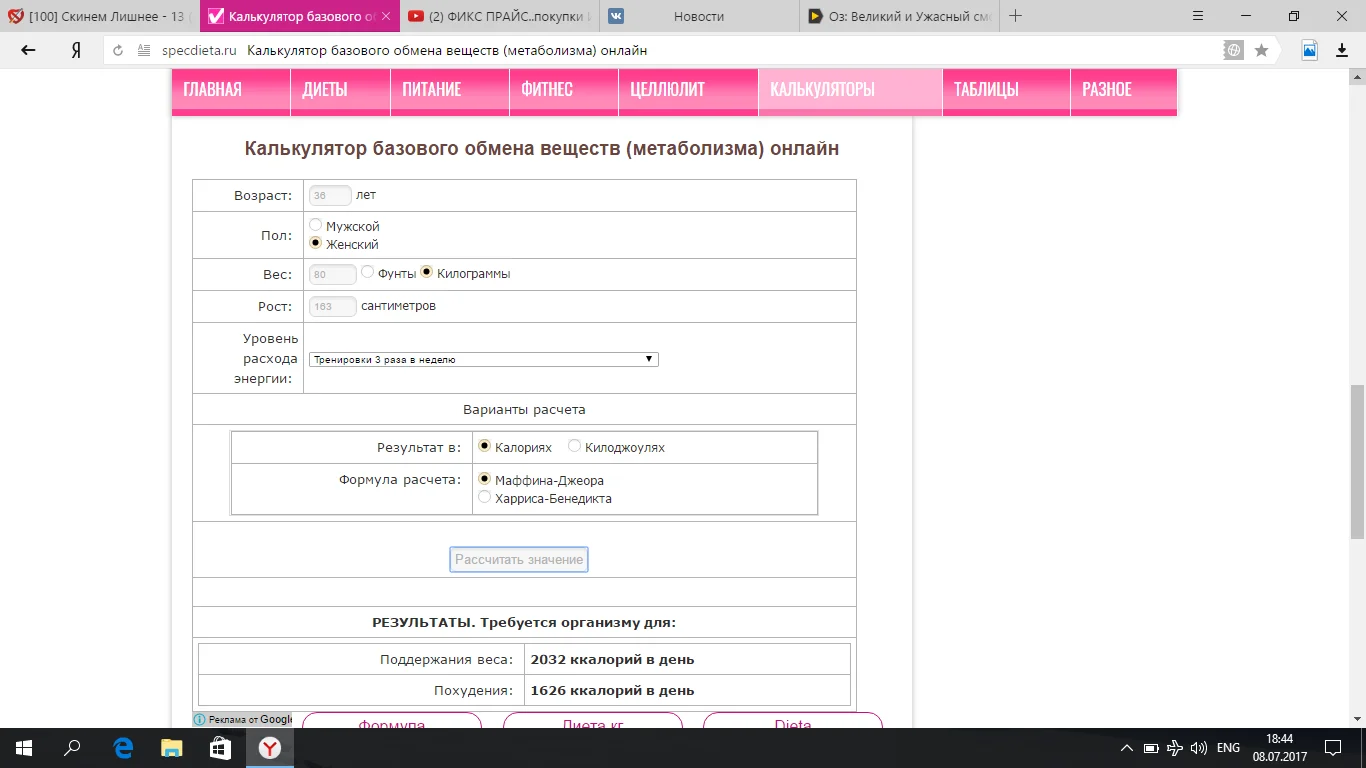Click the battery icon in the tray

[x=1151, y=748]
